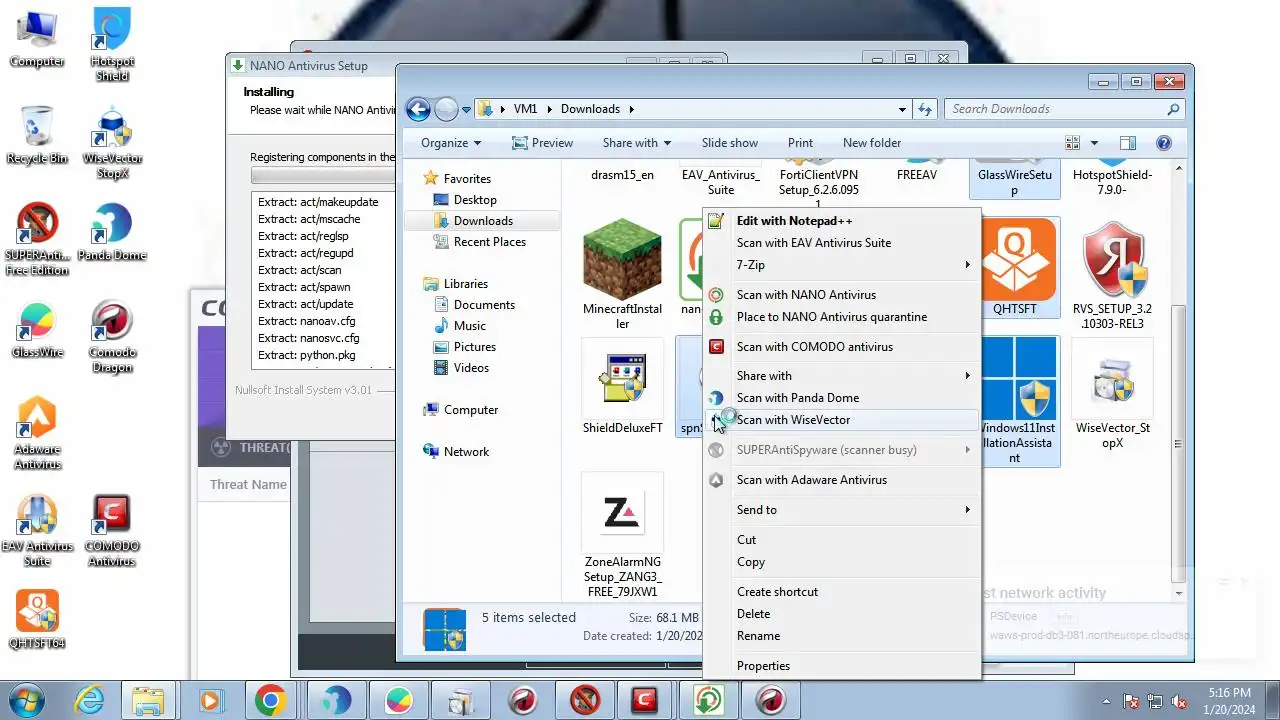Open Google Chrome from taskbar
Screen dimensions: 1280x720
(270, 700)
